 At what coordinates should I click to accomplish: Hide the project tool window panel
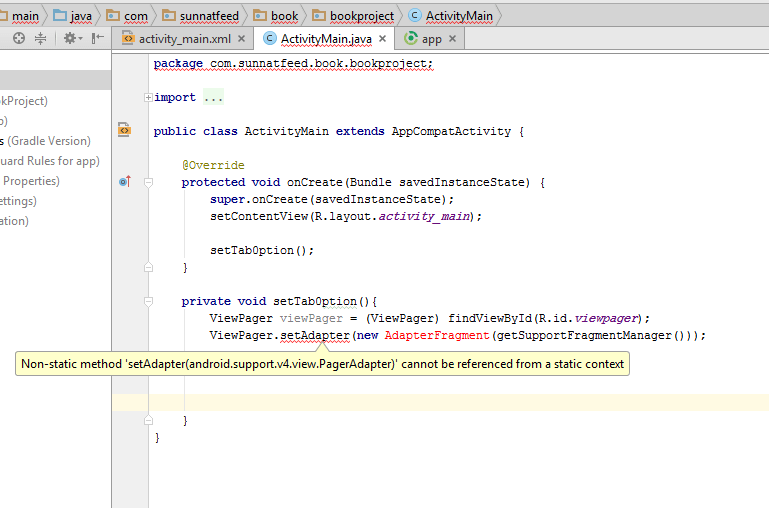[x=98, y=38]
